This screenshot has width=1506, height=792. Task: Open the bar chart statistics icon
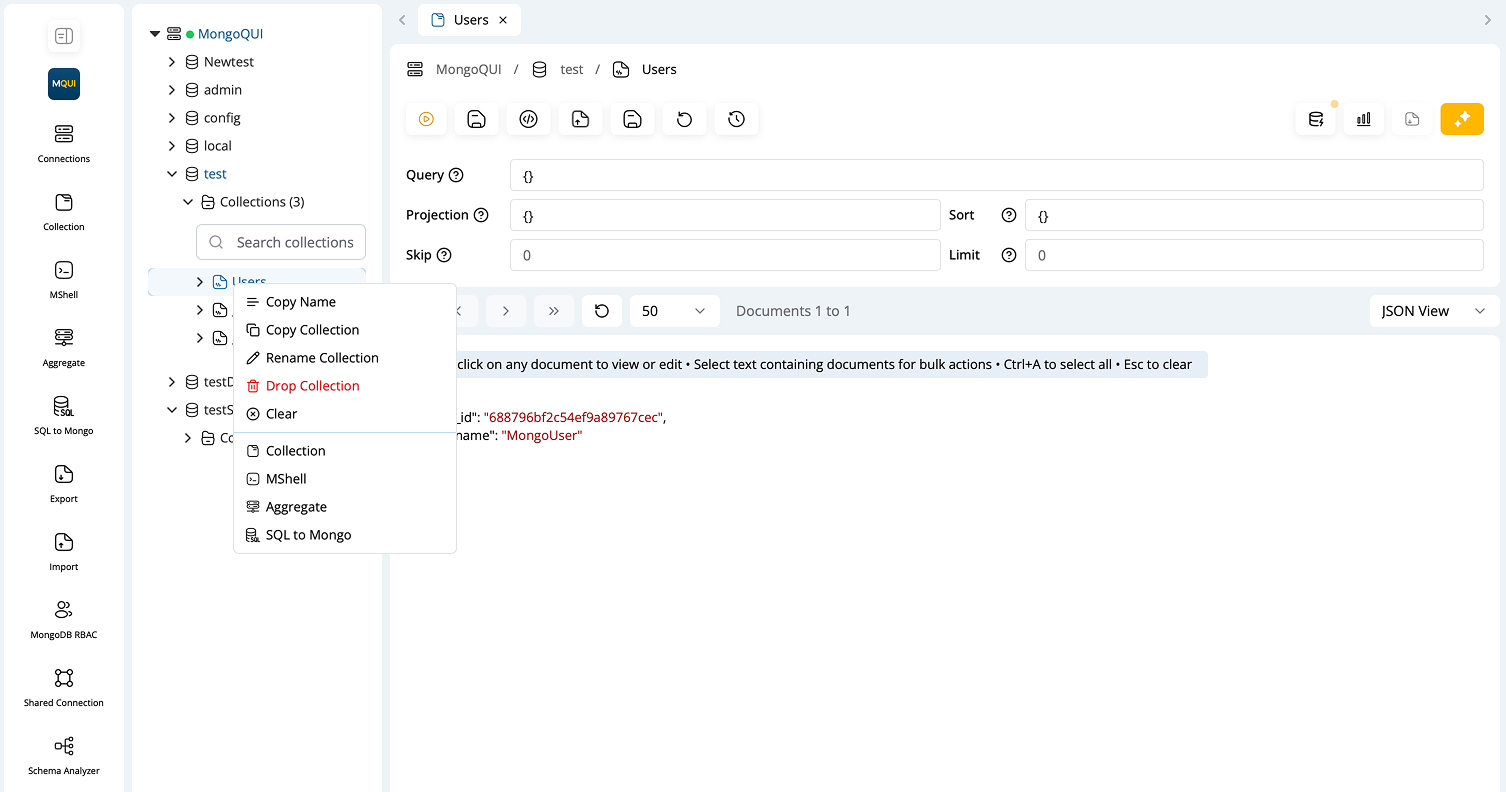click(1363, 119)
